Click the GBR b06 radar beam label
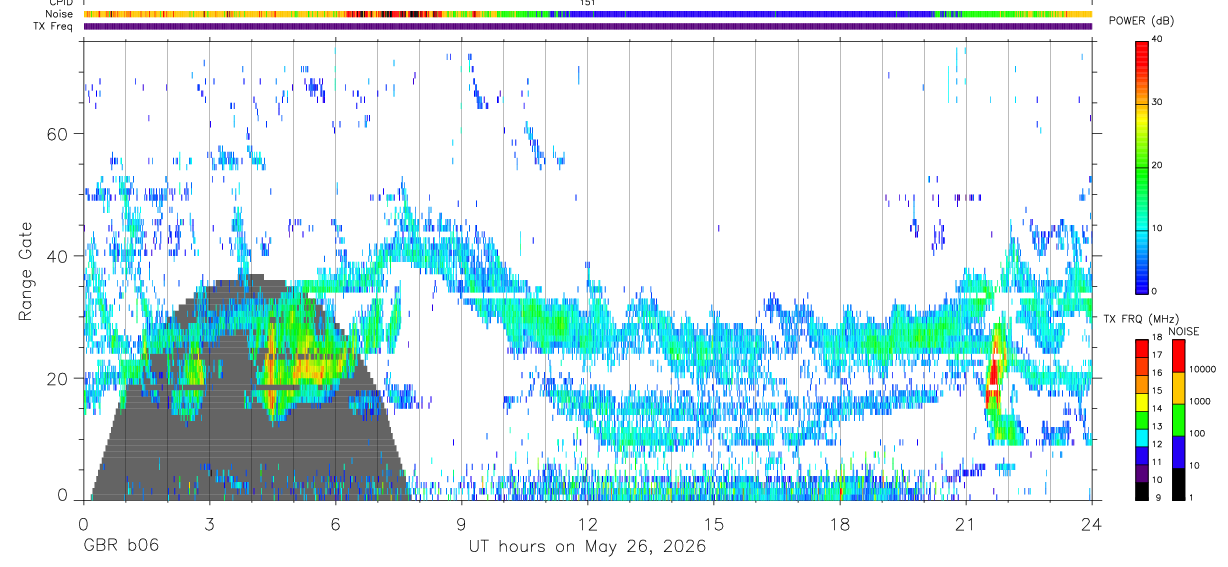Image resolution: width=1228 pixels, height=567 pixels. tap(121, 547)
